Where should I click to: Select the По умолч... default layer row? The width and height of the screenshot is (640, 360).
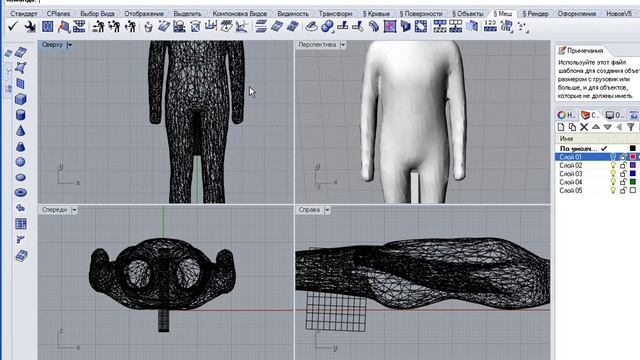click(x=598, y=149)
